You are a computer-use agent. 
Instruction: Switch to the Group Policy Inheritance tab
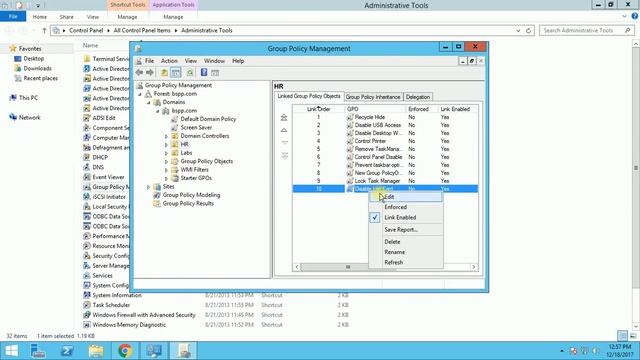coord(373,97)
